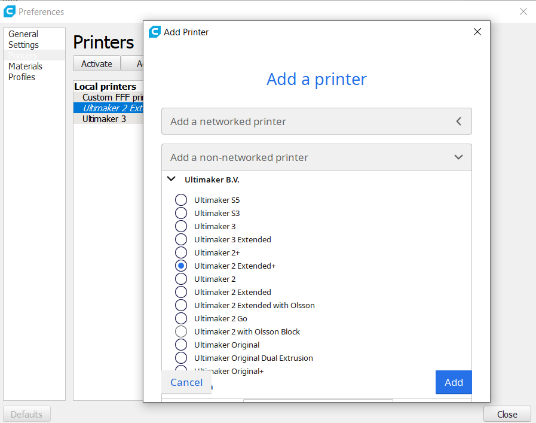Pick the plain Ultimaker 2 radio option
This screenshot has height=423, width=536.
(x=181, y=279)
